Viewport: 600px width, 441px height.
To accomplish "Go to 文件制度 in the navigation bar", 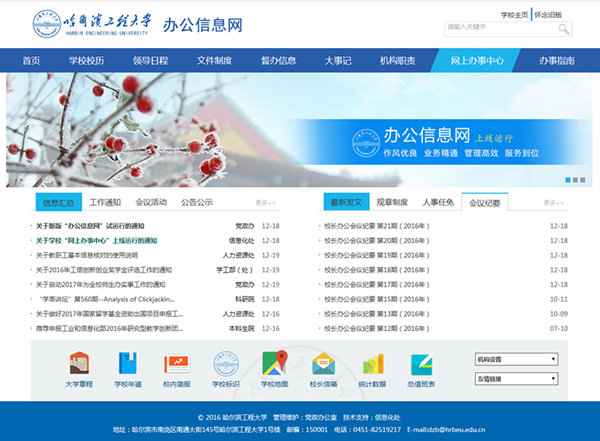I will [x=214, y=61].
